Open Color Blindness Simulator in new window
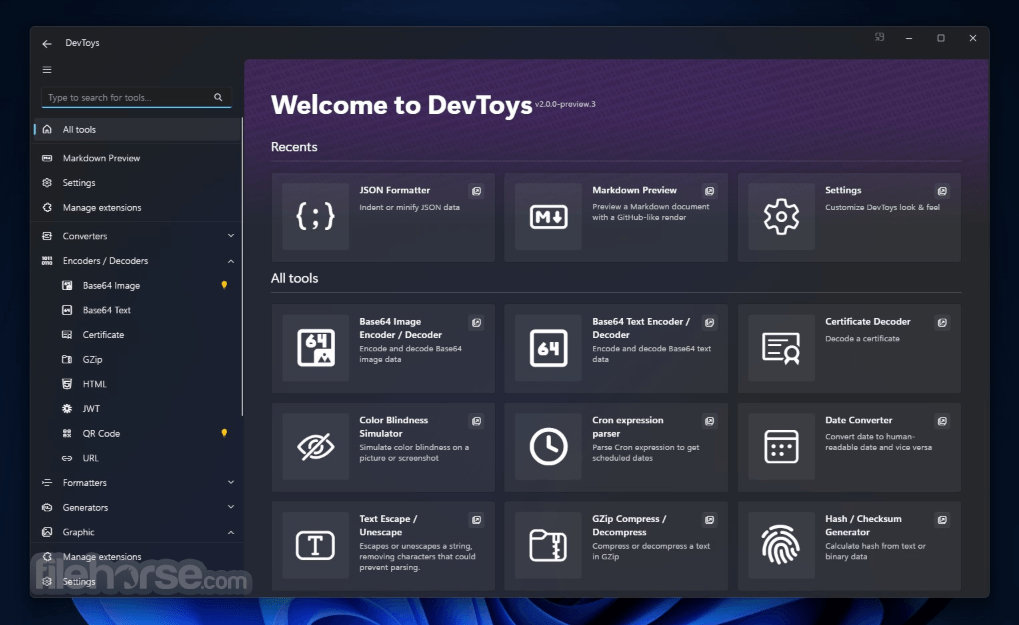Viewport: 1019px width, 625px height. (476, 421)
